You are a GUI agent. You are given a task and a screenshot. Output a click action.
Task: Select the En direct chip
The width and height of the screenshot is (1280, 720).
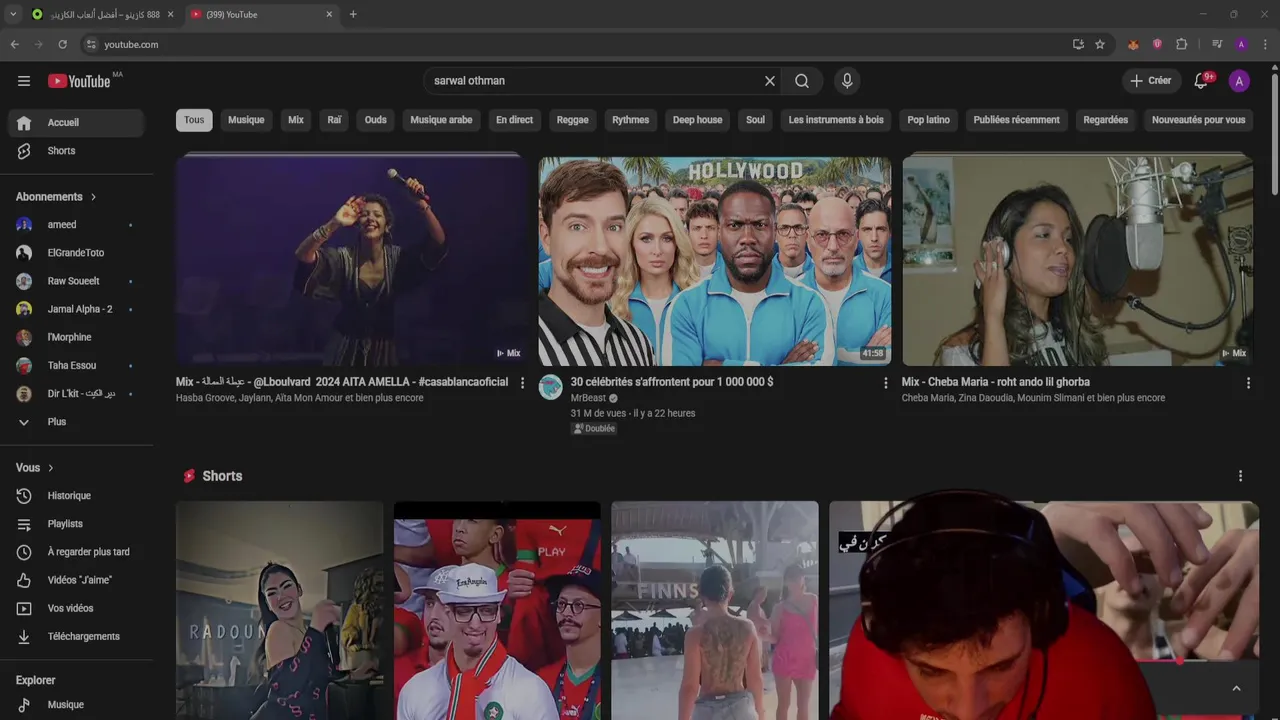515,120
